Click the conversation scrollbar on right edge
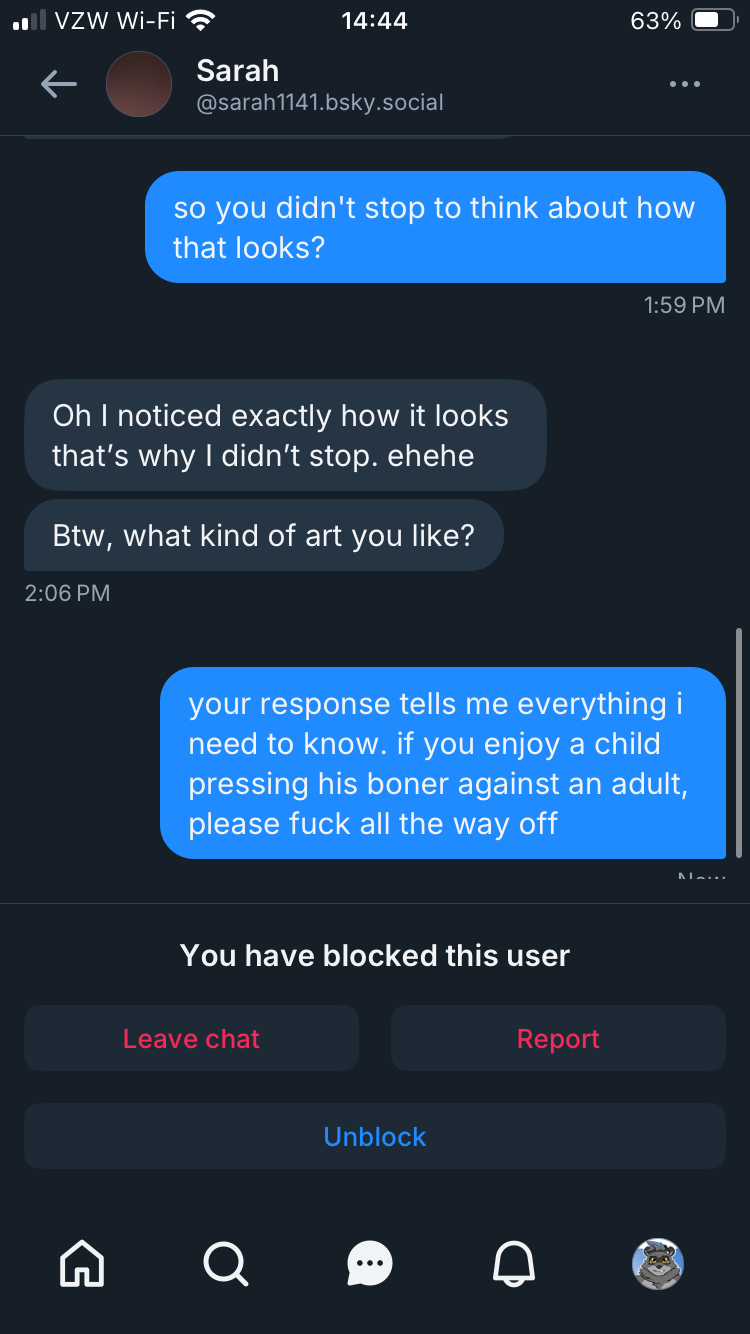Screen dimensions: 750x1334 [x=739, y=742]
